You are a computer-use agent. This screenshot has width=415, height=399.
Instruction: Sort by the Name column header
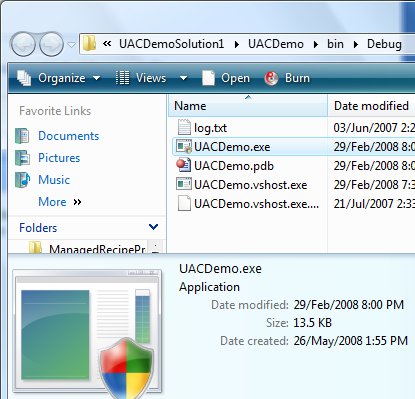248,106
